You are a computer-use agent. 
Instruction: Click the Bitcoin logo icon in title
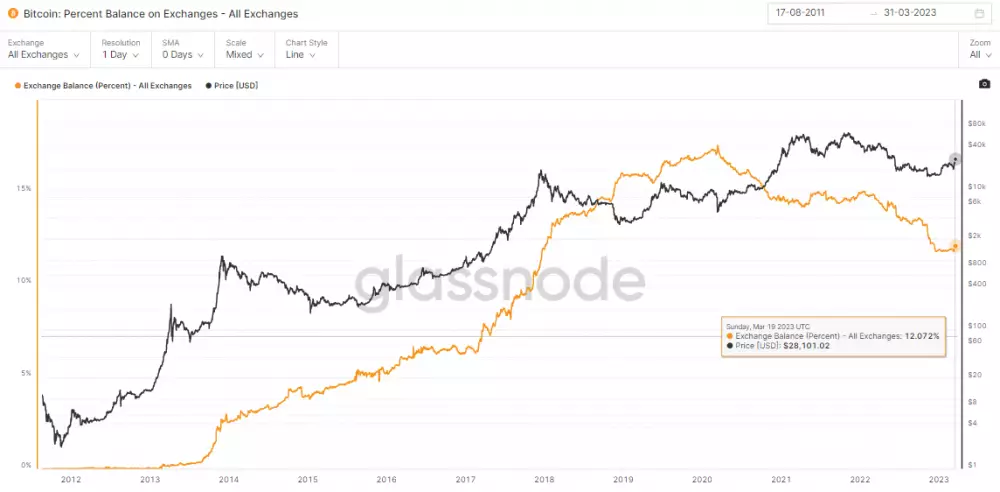tap(12, 14)
